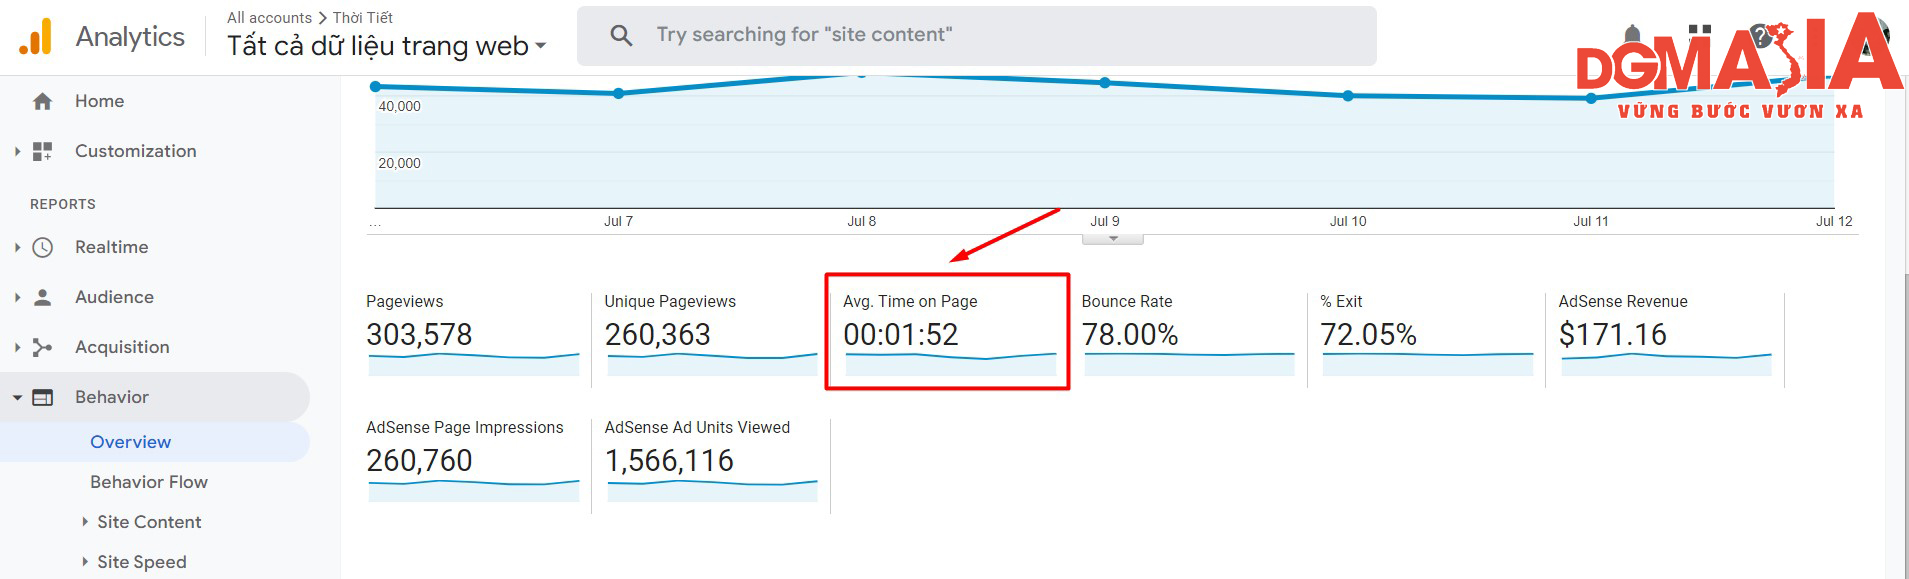Click the exit rate value 72.05%
Viewport: 1909px width, 579px height.
(1368, 334)
